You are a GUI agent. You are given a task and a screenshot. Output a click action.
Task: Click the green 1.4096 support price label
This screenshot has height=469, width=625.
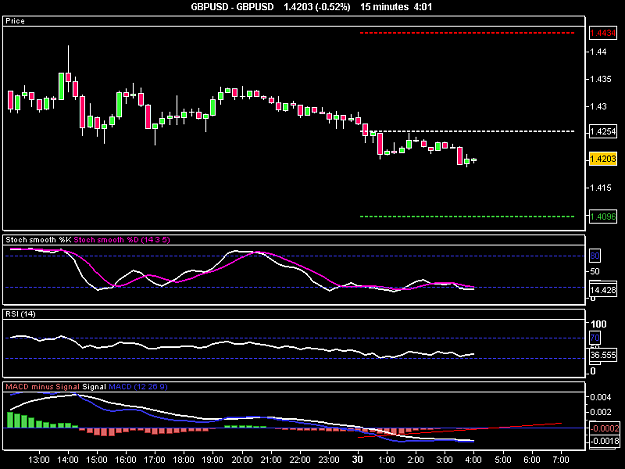coord(603,217)
